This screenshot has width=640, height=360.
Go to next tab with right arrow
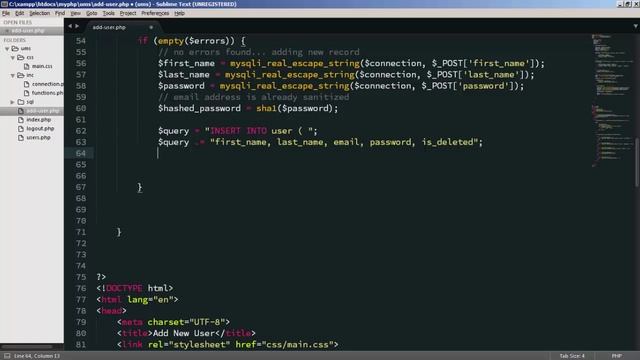77,26
